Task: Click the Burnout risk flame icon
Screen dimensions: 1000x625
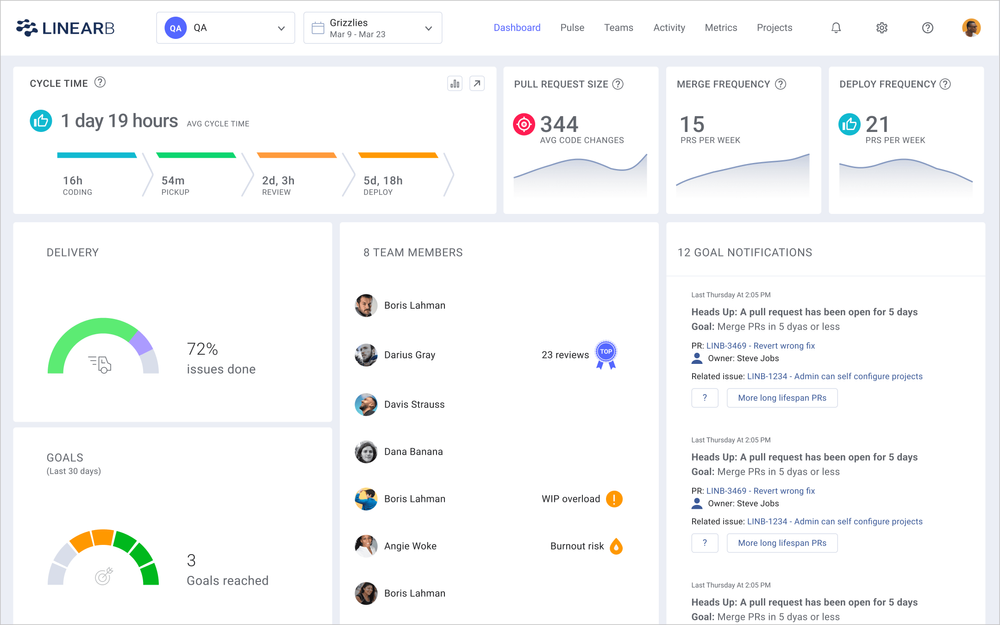Action: coord(615,546)
